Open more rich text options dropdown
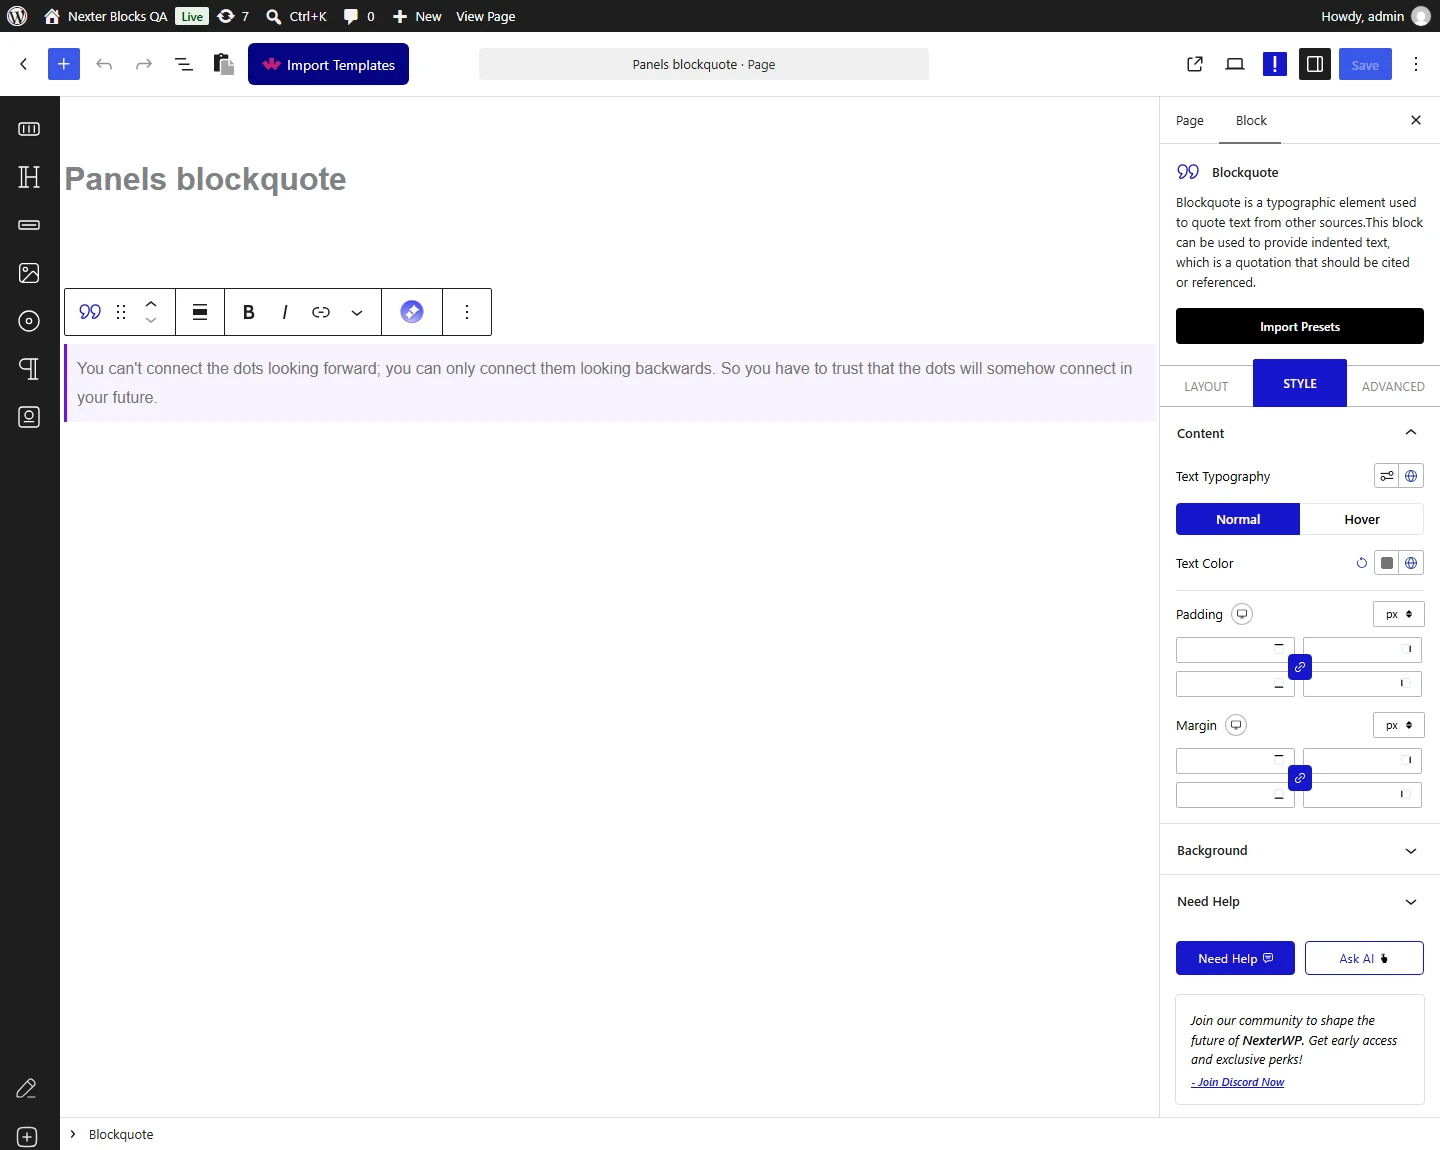Image resolution: width=1440 pixels, height=1150 pixels. 357,312
